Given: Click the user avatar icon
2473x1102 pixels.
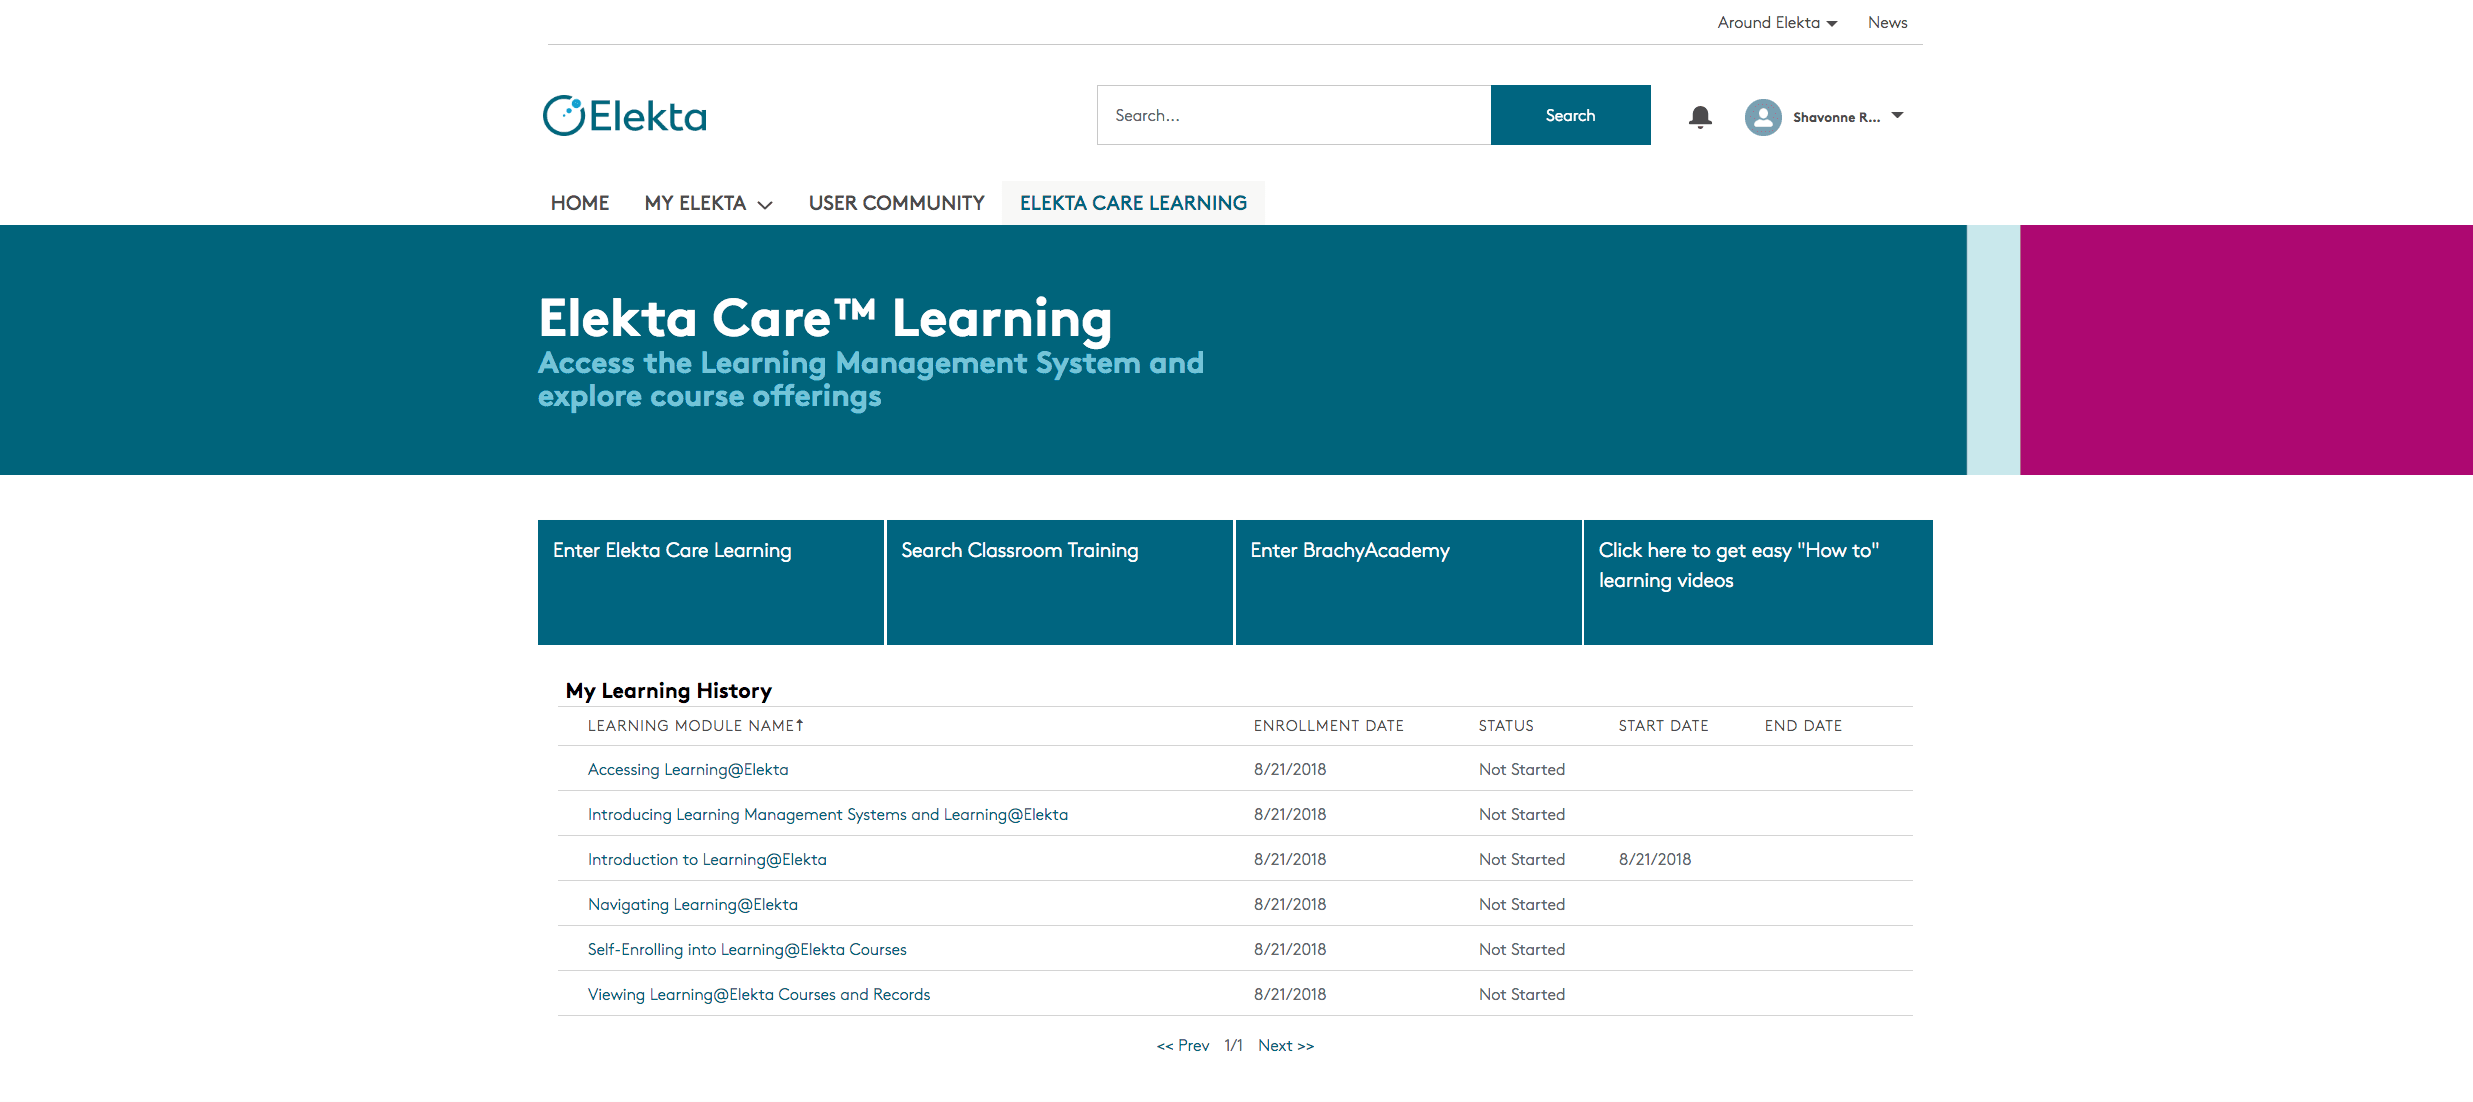Looking at the screenshot, I should 1763,117.
